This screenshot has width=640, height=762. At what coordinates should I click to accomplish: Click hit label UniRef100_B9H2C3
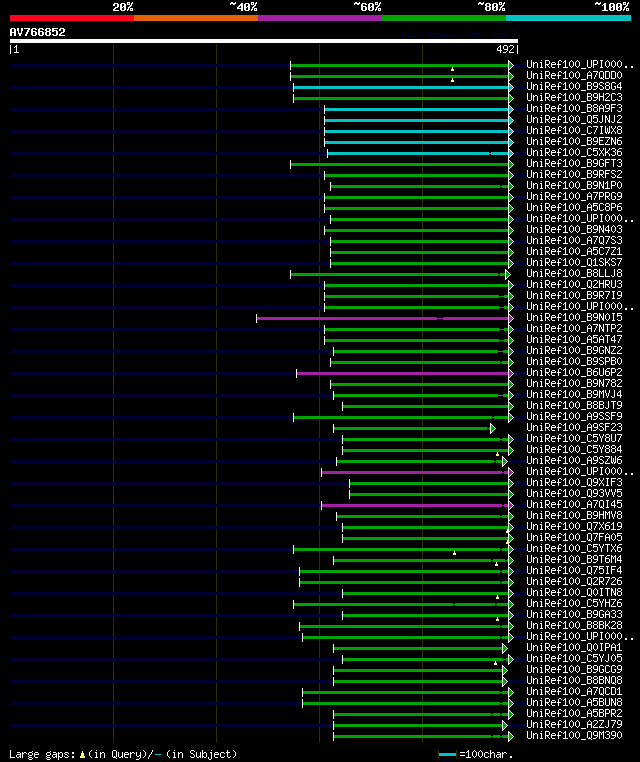click(x=574, y=98)
